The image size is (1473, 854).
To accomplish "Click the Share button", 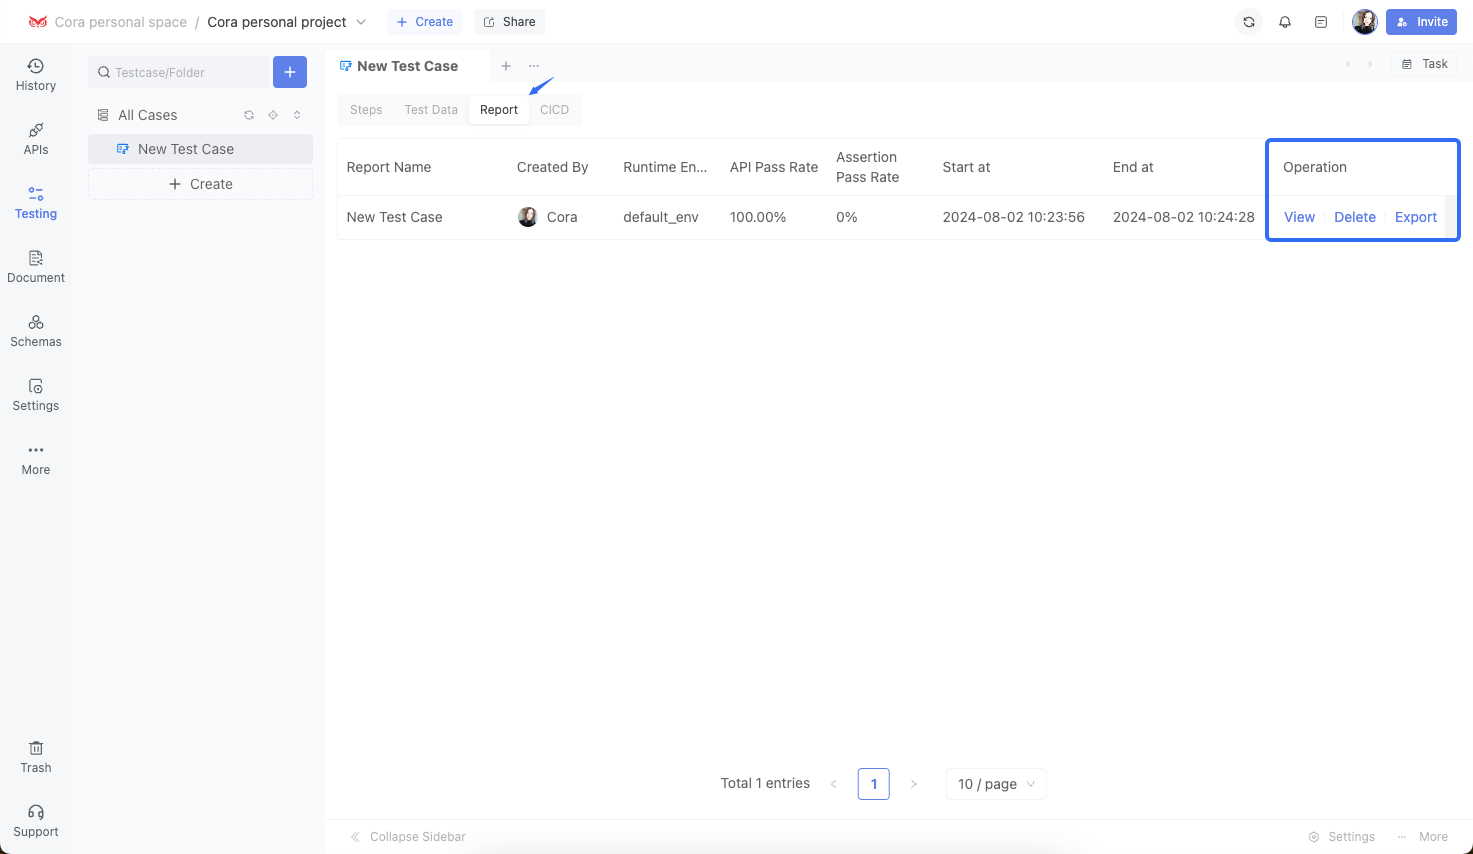I will point(509,22).
